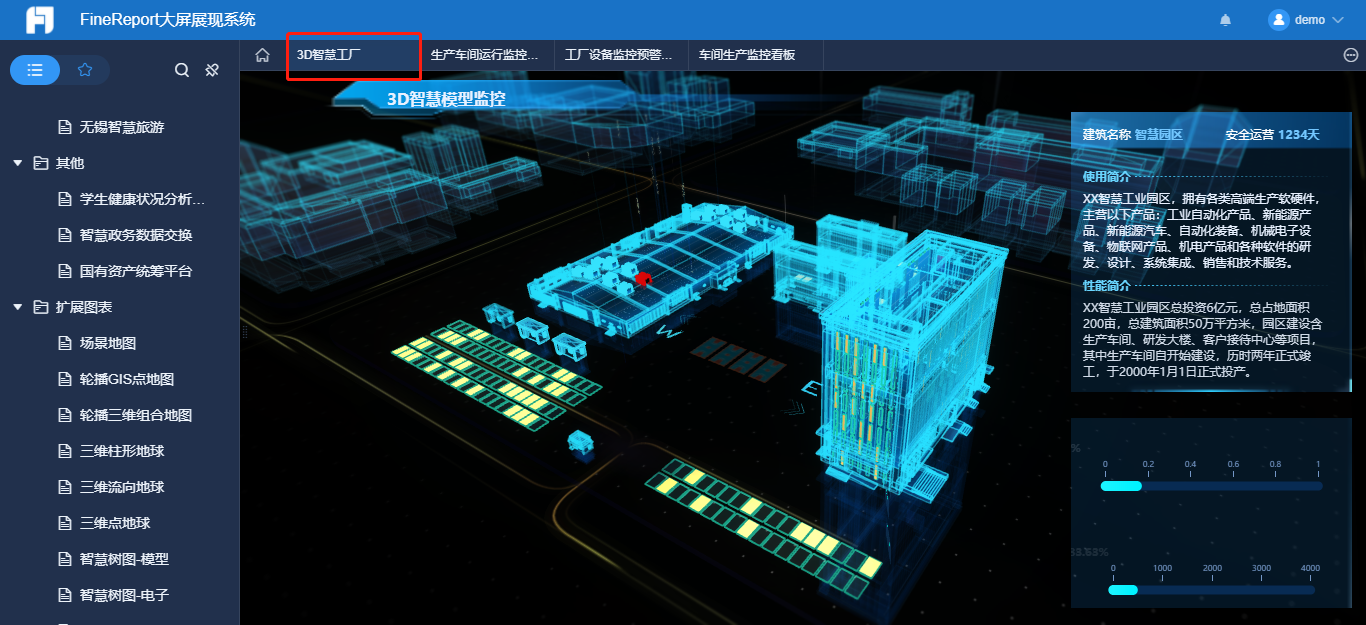The width and height of the screenshot is (1366, 625).
Task: Click the document icon beside 场景地图
Action: pyautogui.click(x=65, y=343)
